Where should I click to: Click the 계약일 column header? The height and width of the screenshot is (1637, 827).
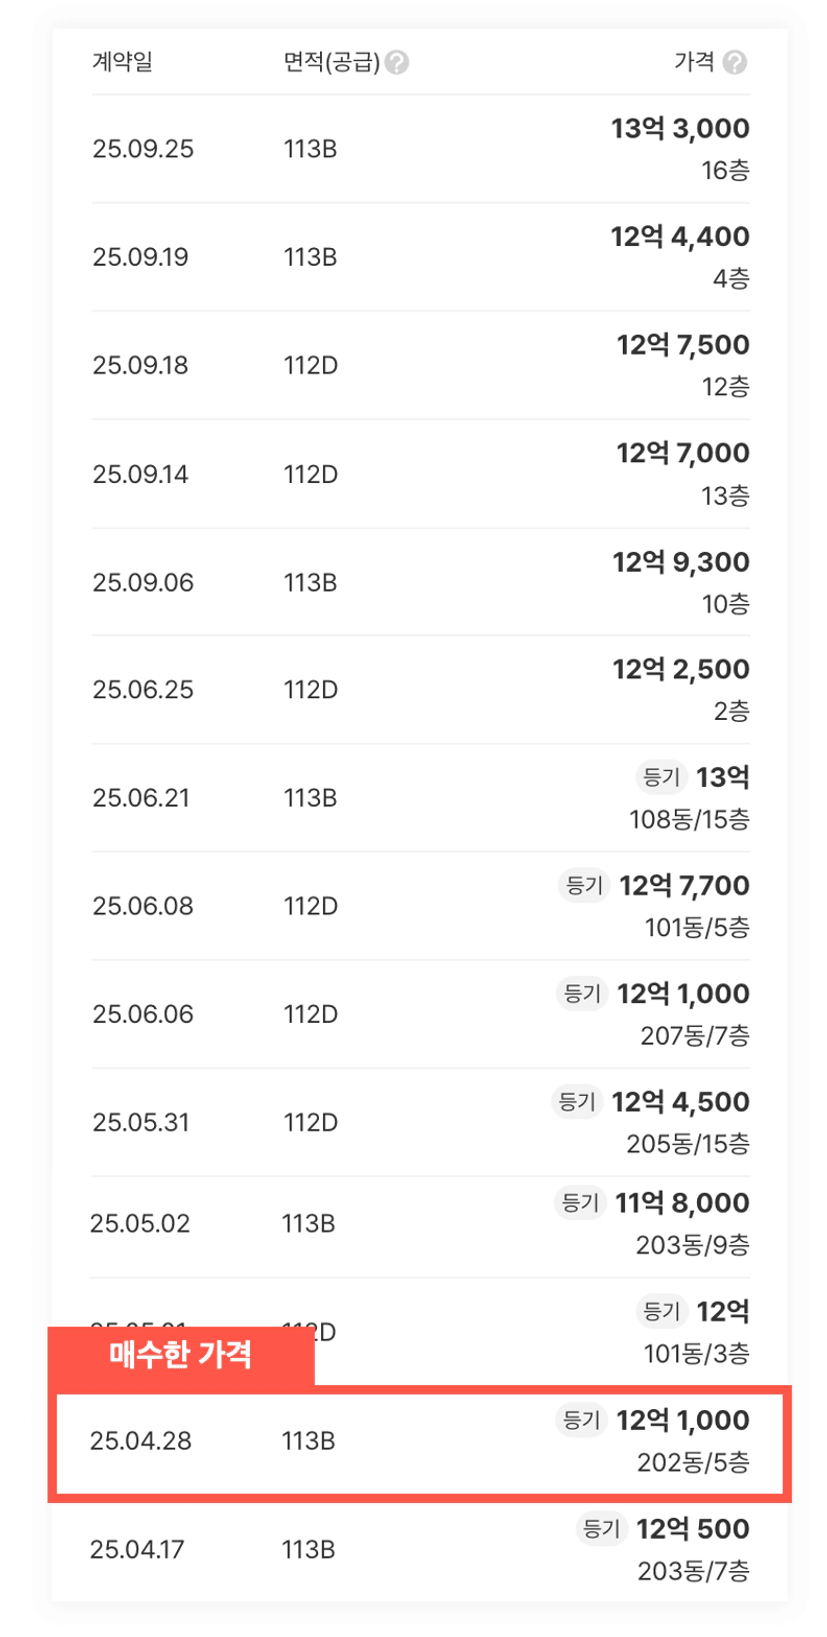click(122, 62)
